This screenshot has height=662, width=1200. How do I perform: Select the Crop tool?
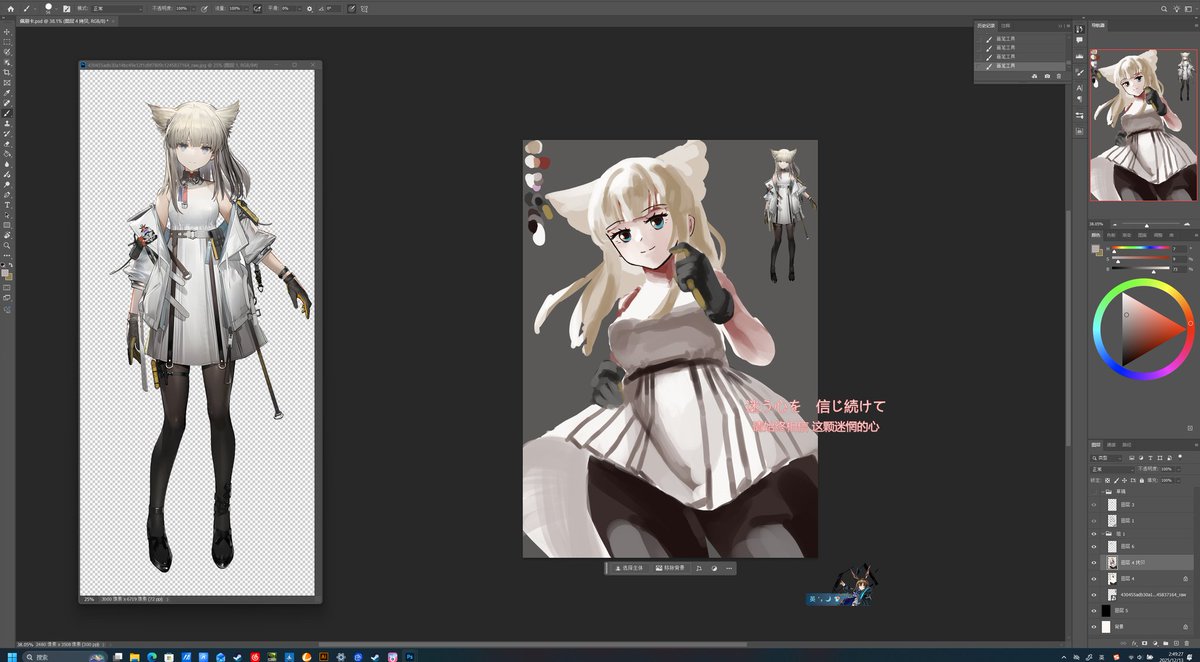(8, 72)
